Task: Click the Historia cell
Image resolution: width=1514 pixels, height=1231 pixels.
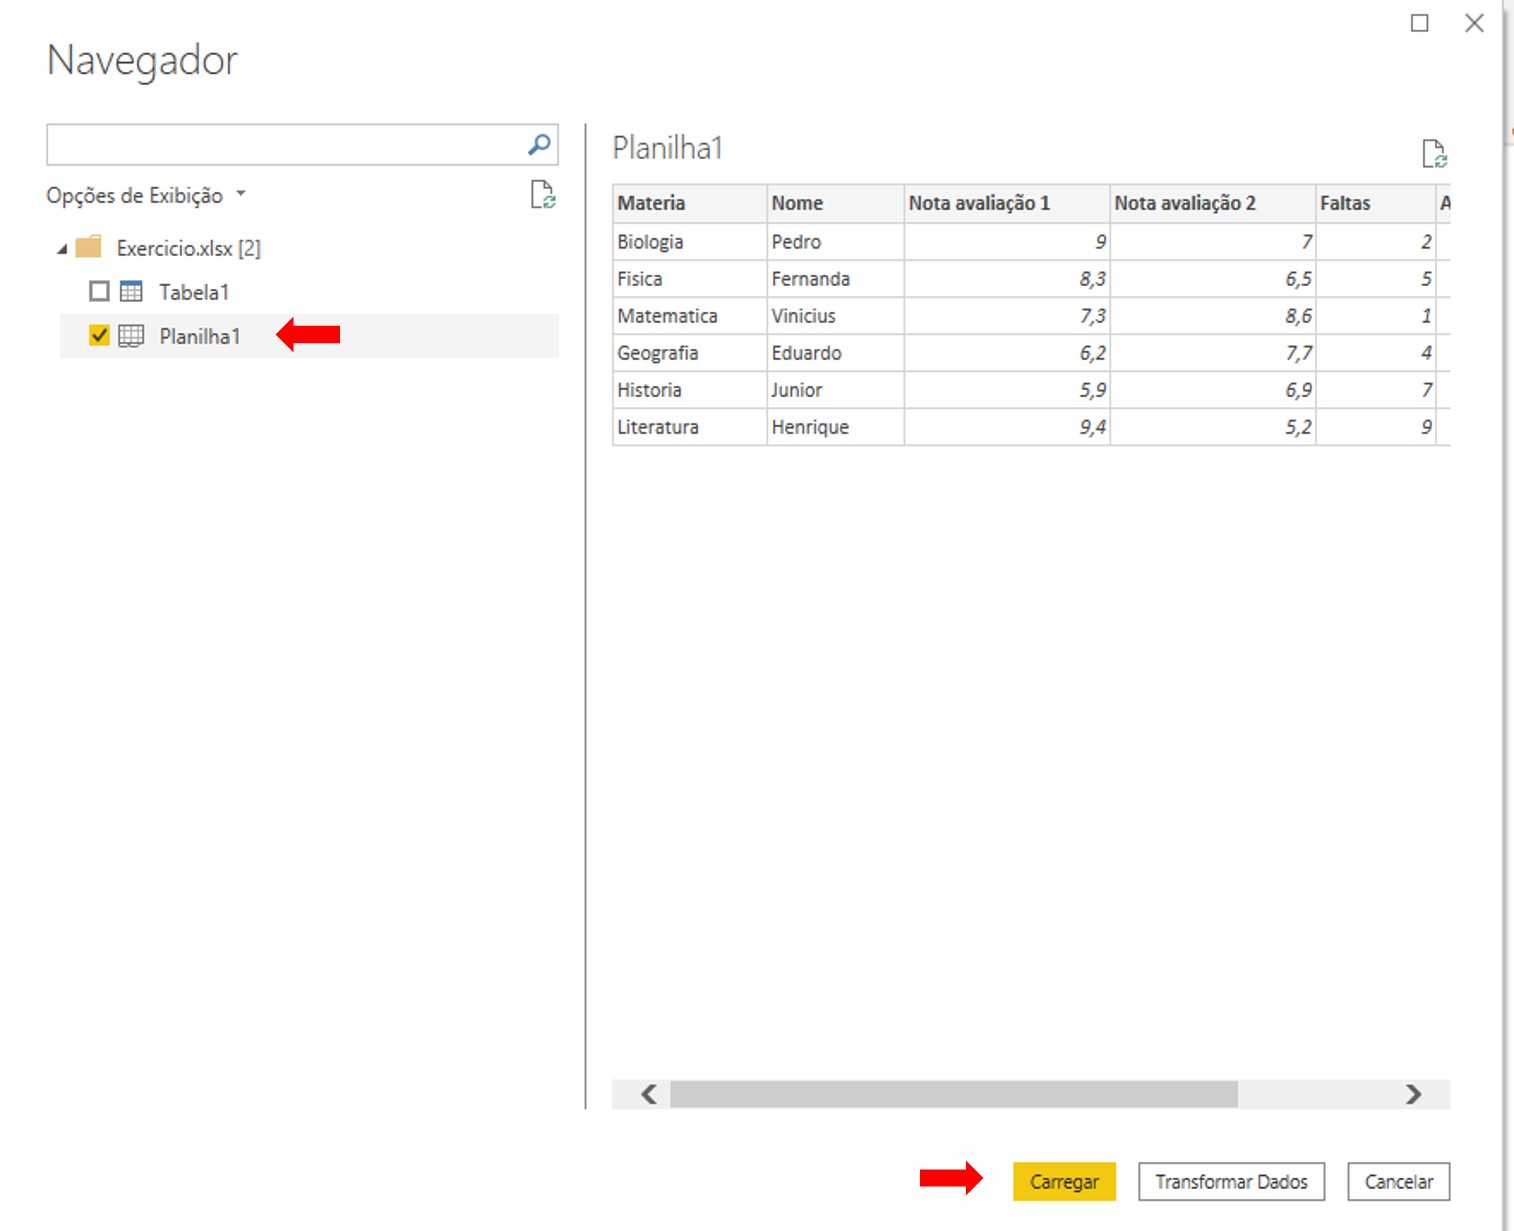Action: coord(690,390)
